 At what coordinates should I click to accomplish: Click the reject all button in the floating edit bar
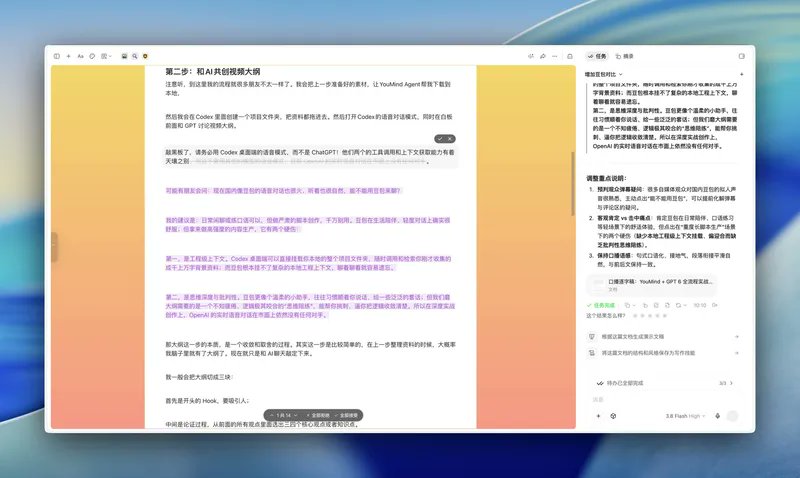(318, 416)
